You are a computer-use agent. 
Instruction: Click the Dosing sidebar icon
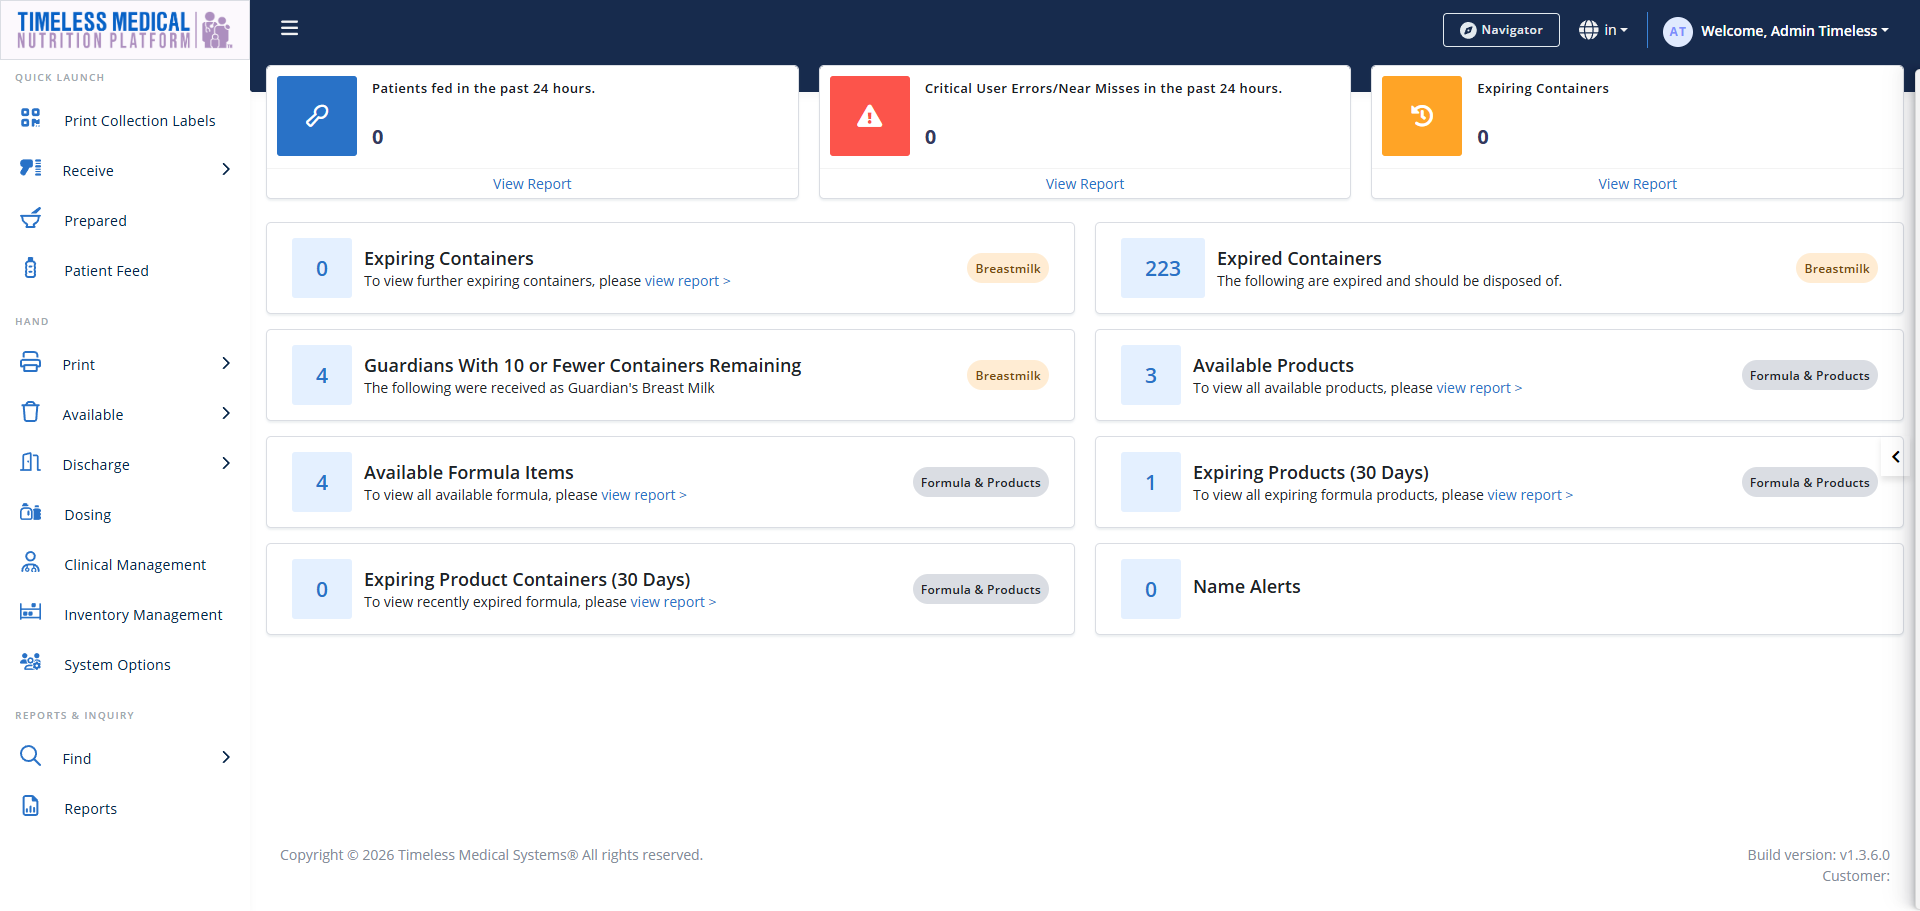click(x=31, y=512)
